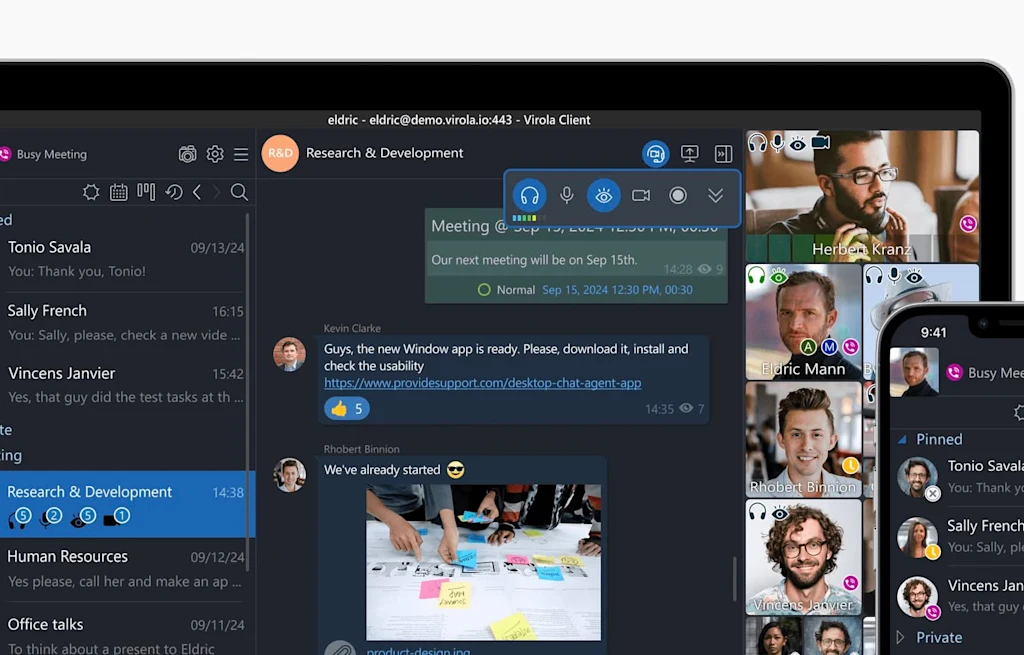Click the paperclip attachment icon by product-design.jpg
Image resolution: width=1024 pixels, height=655 pixels.
pos(340,649)
